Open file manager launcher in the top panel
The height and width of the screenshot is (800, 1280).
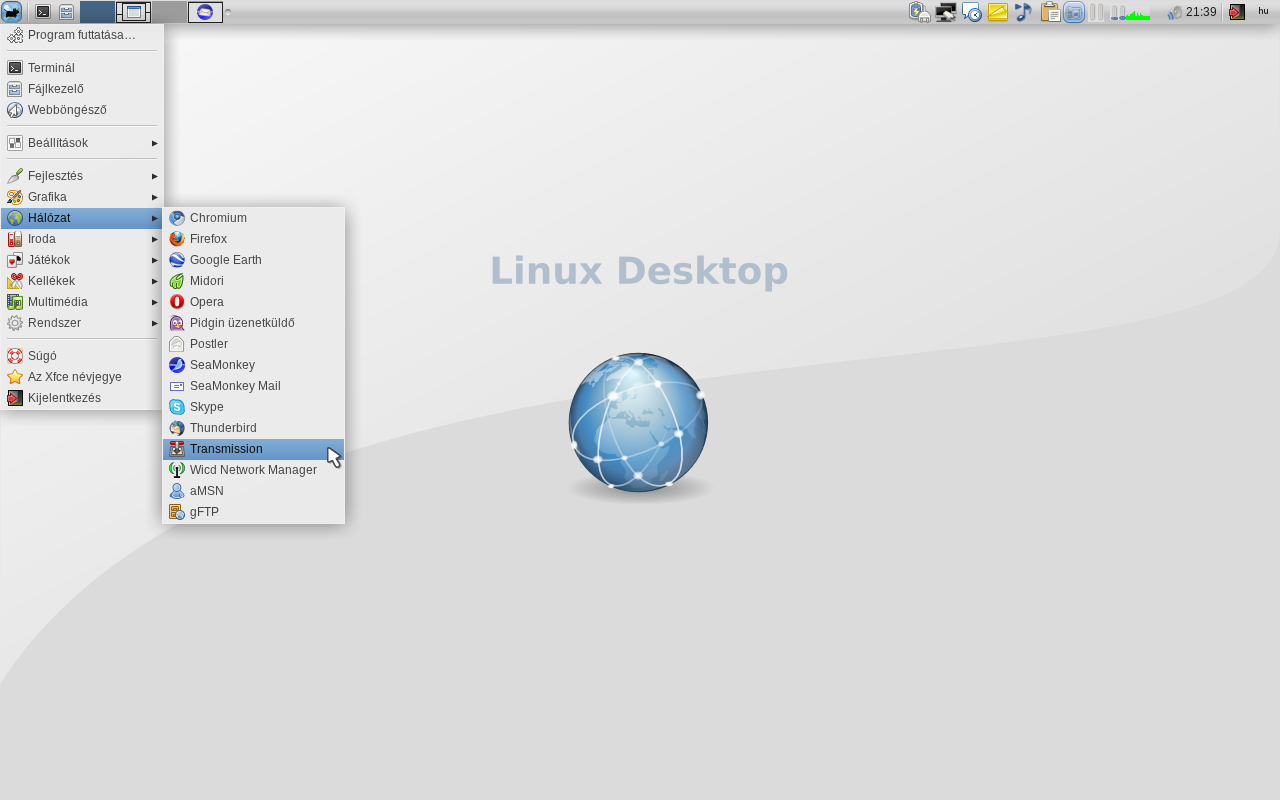[x=66, y=12]
